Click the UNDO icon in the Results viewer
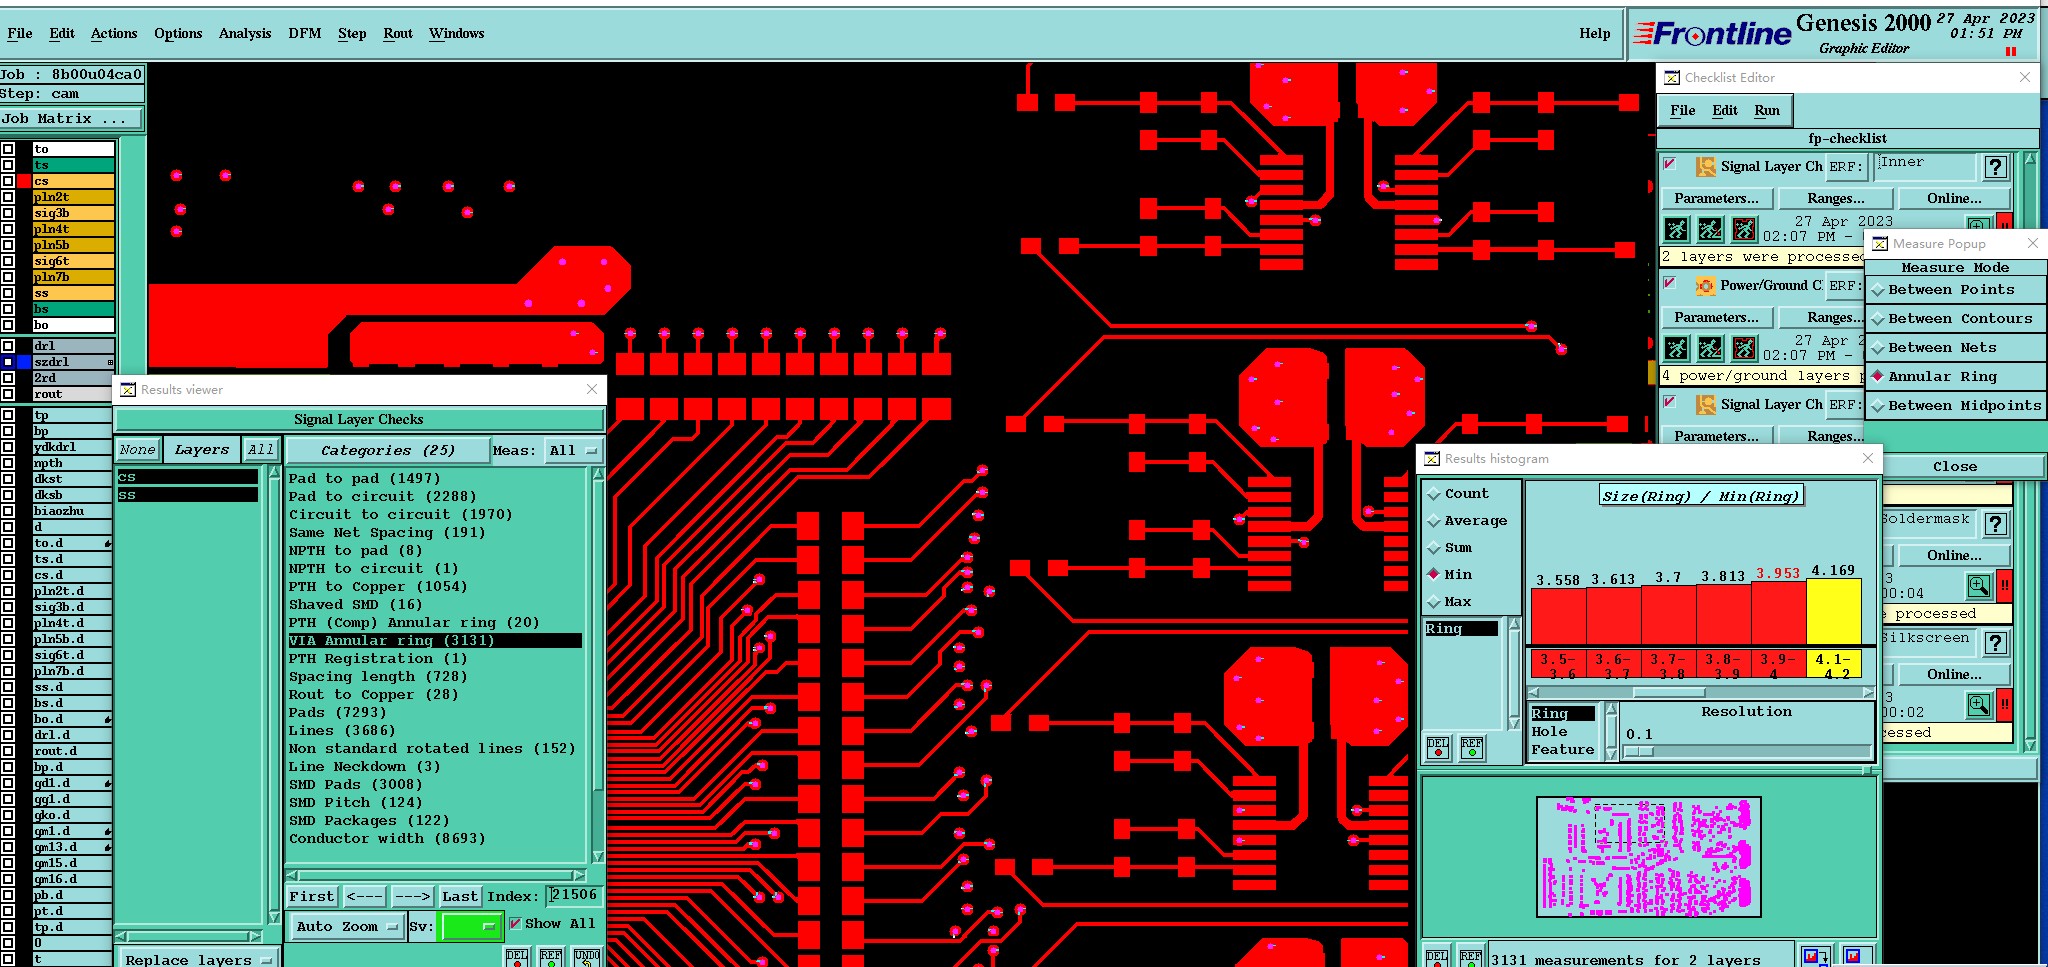 [587, 957]
